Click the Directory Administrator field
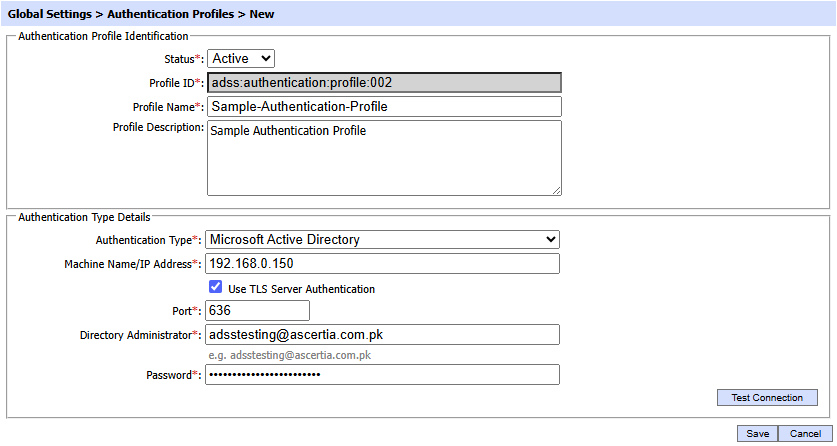Viewport: 837px width, 446px height. (x=382, y=335)
